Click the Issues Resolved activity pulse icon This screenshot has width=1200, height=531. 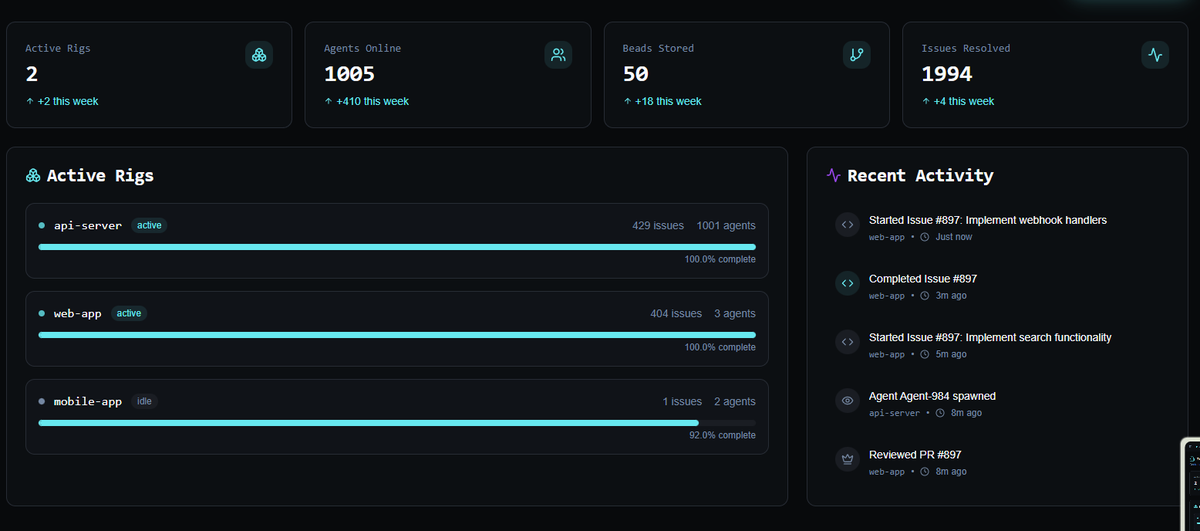[1155, 55]
